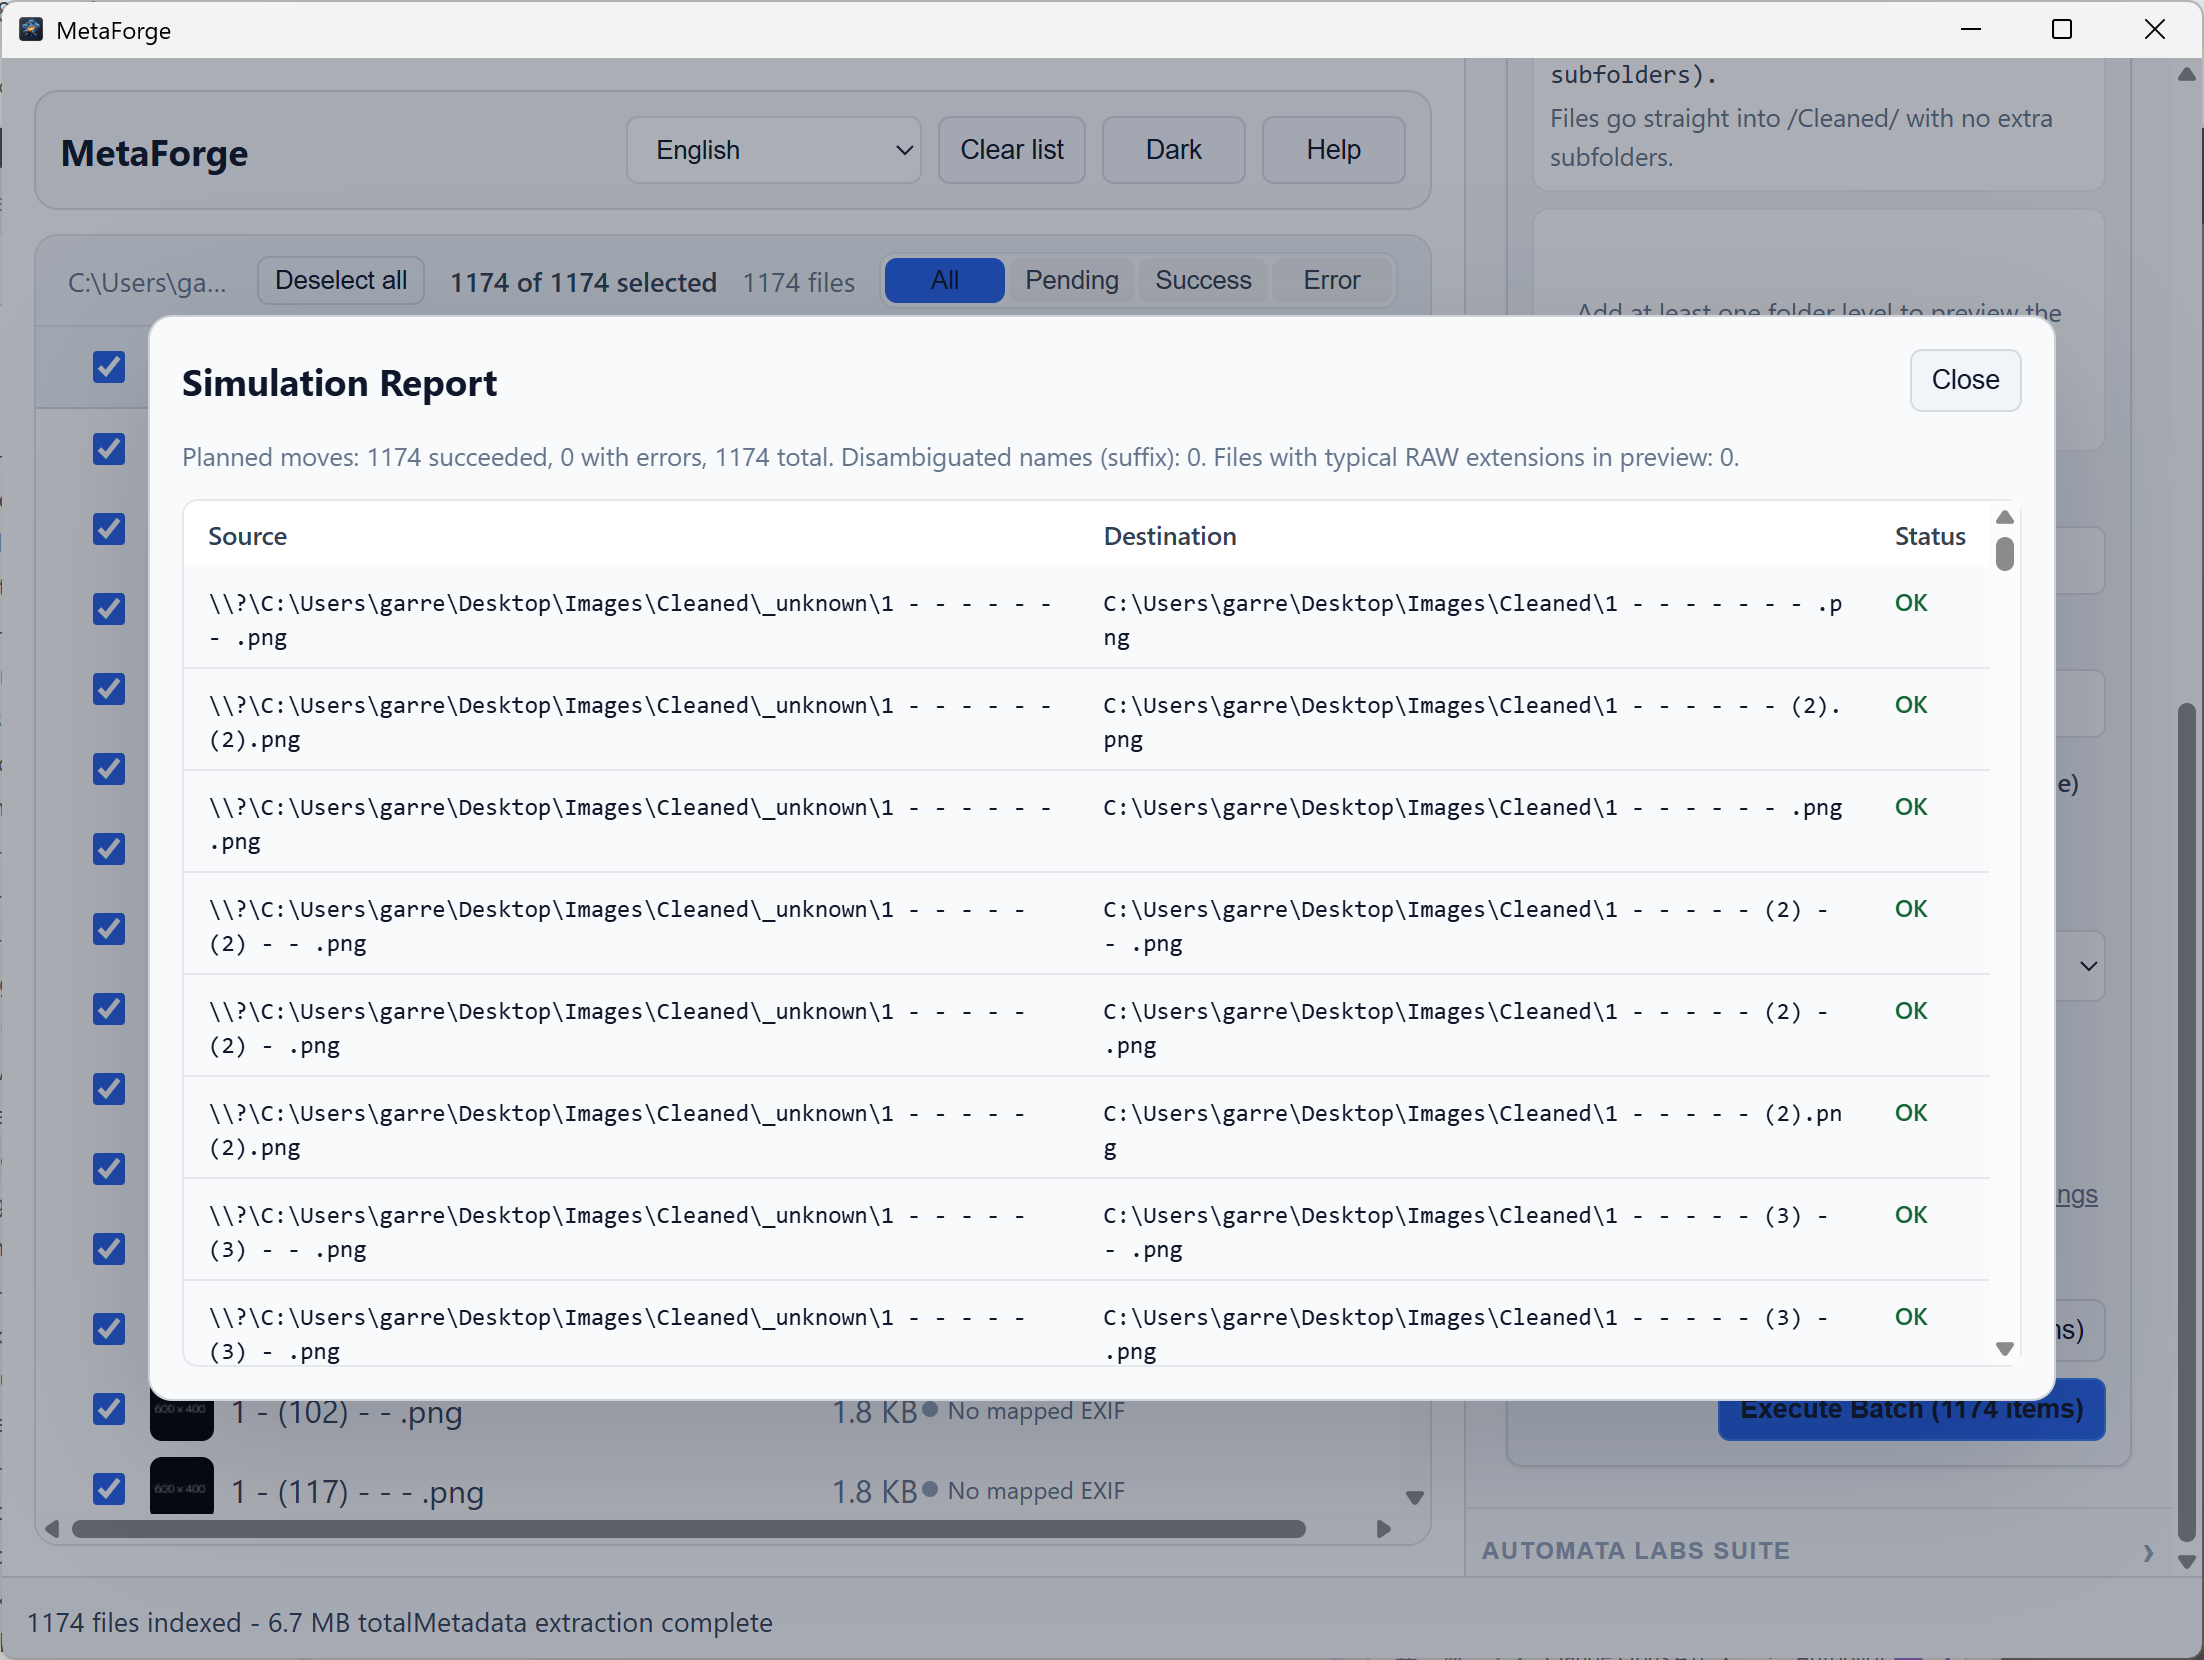Click the report scrollbar up arrow
This screenshot has height=1660, width=2204.
click(2004, 517)
